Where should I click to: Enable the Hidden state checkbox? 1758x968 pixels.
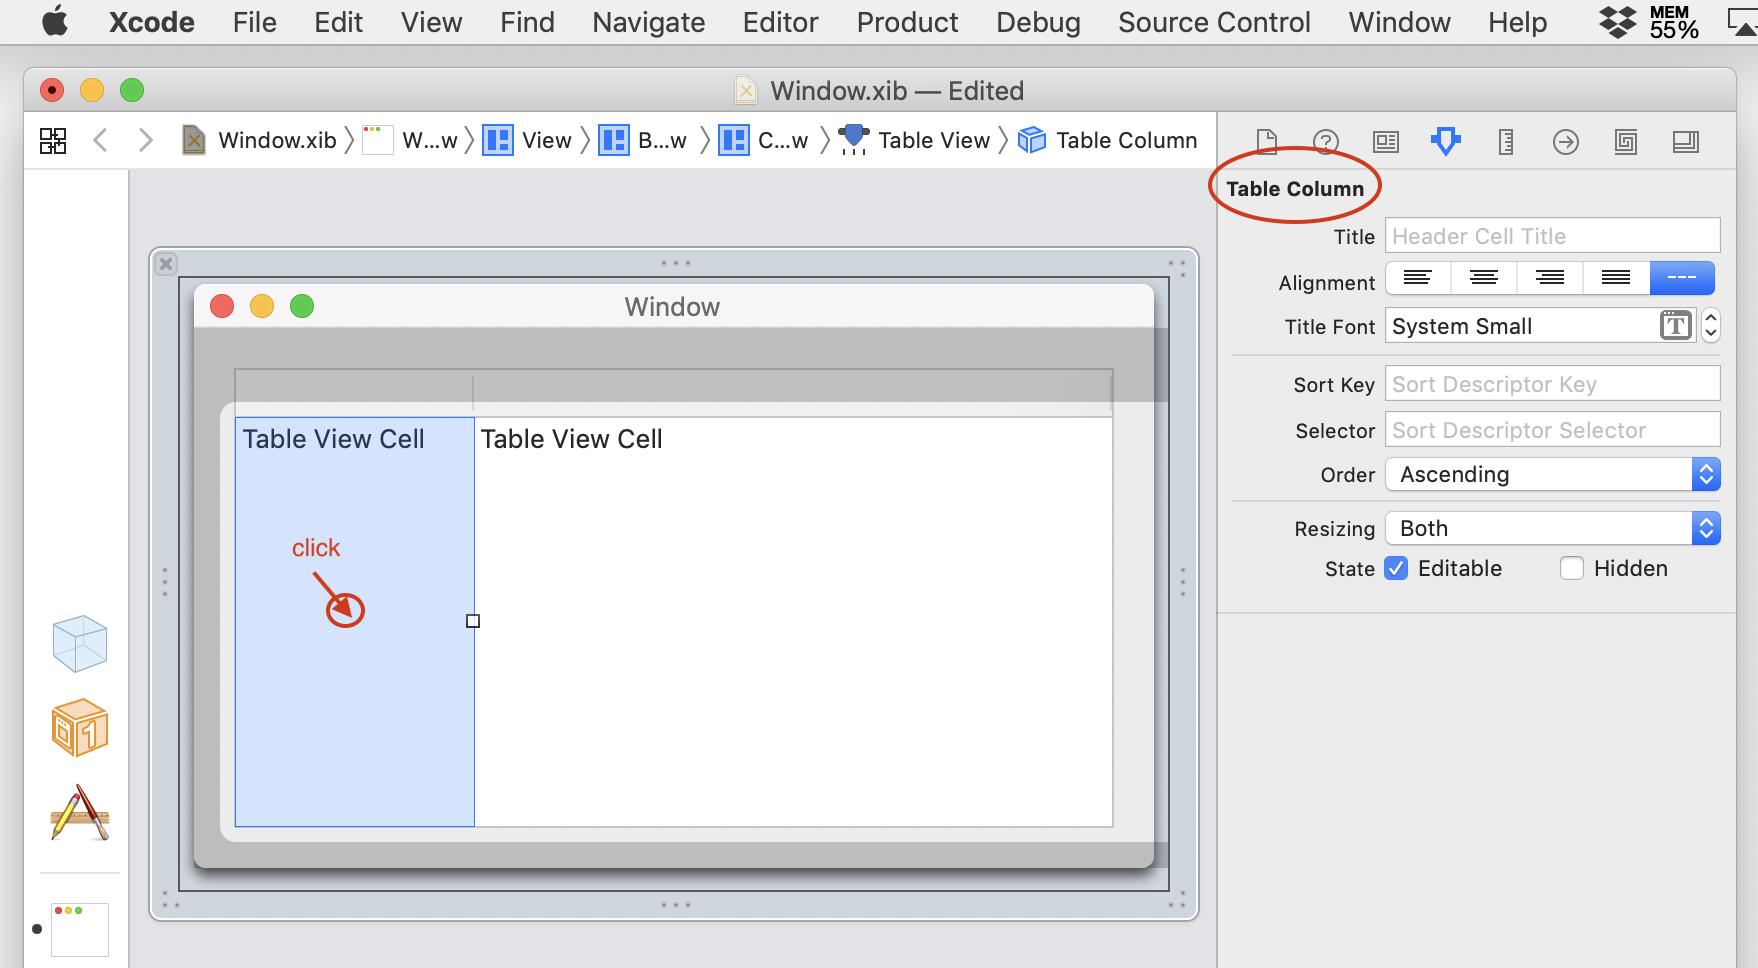(x=1570, y=568)
